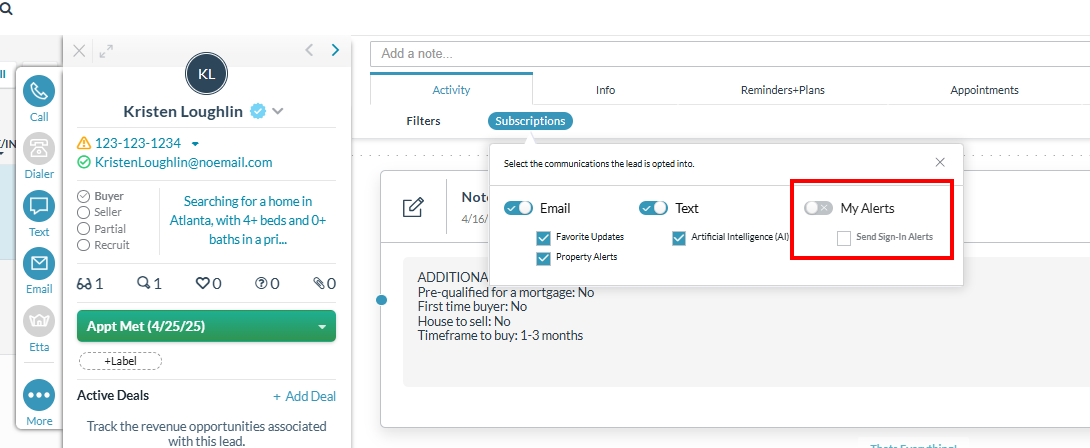Uncheck Favorite Updates checkbox
Screen dimensions: 1090x448
(544, 237)
